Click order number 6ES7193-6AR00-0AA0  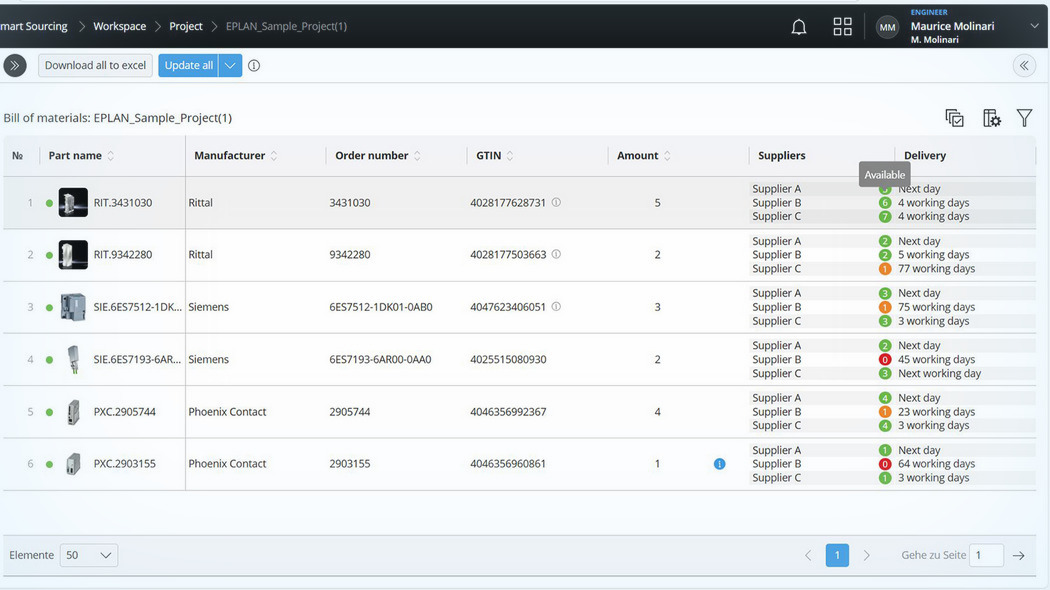380,360
